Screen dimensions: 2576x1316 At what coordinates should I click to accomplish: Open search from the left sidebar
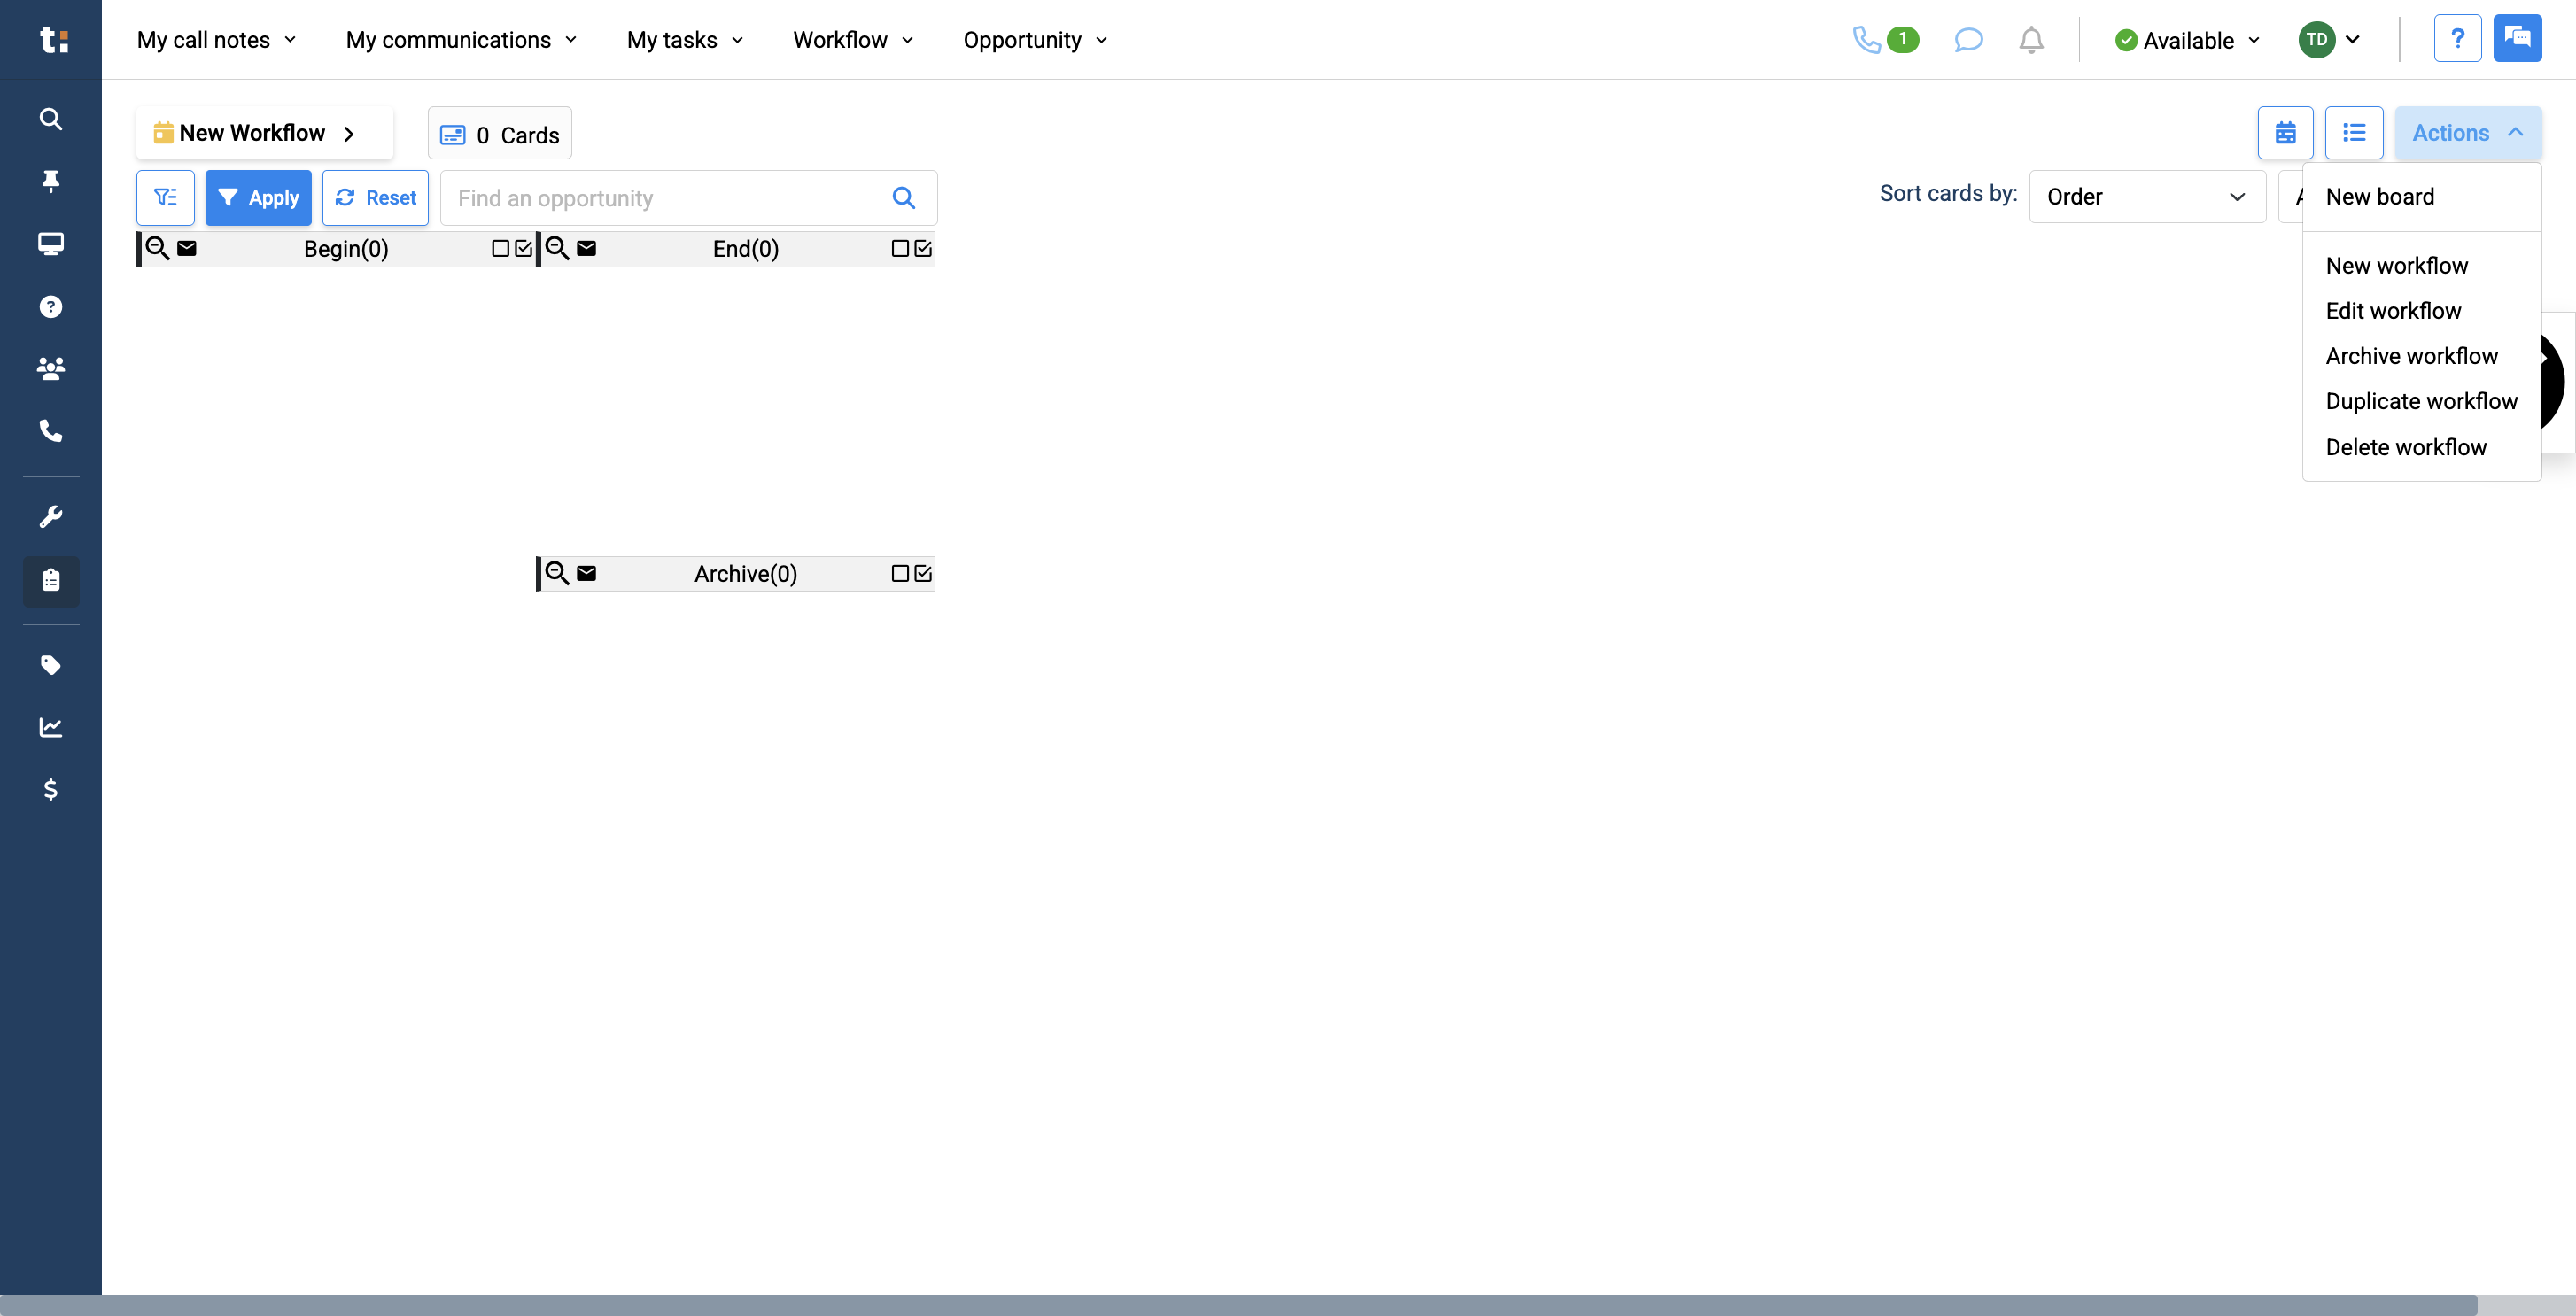50,119
